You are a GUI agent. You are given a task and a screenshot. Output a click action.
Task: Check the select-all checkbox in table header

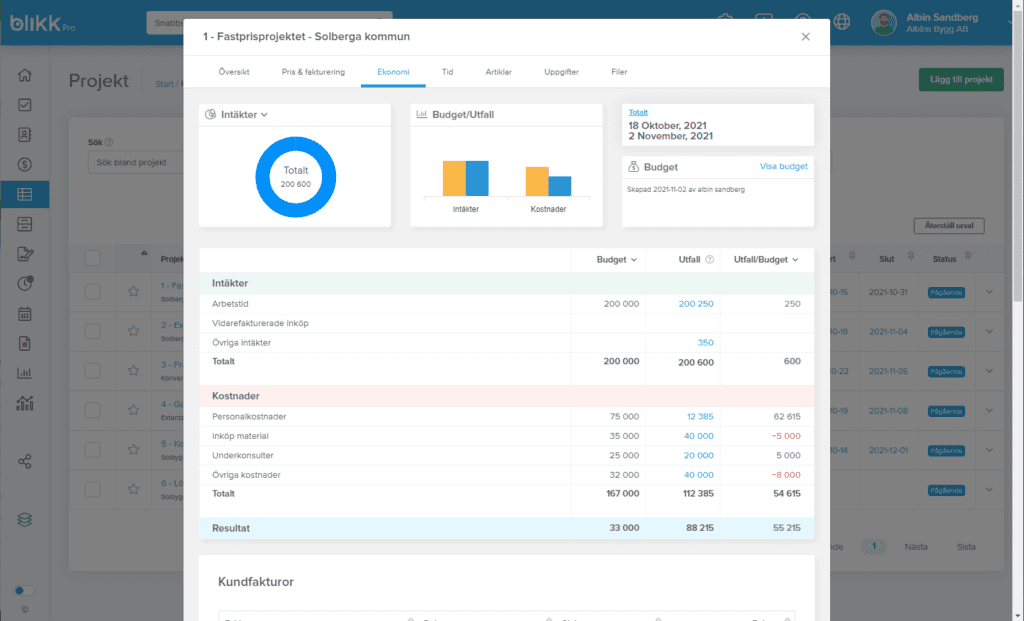[x=92, y=259]
